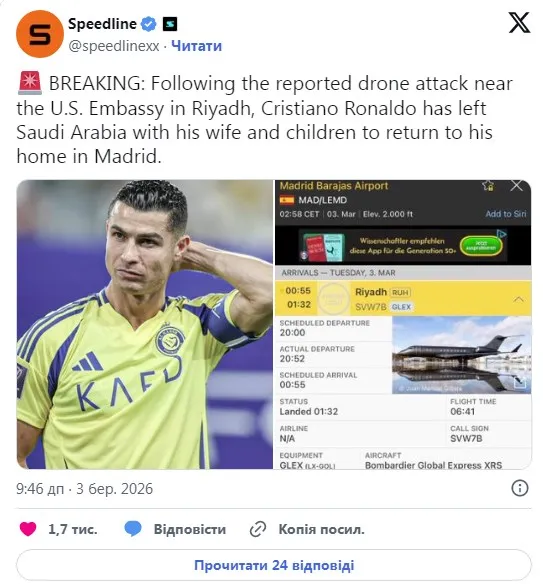
Task: Like the post with heart icon
Action: click(x=28, y=529)
